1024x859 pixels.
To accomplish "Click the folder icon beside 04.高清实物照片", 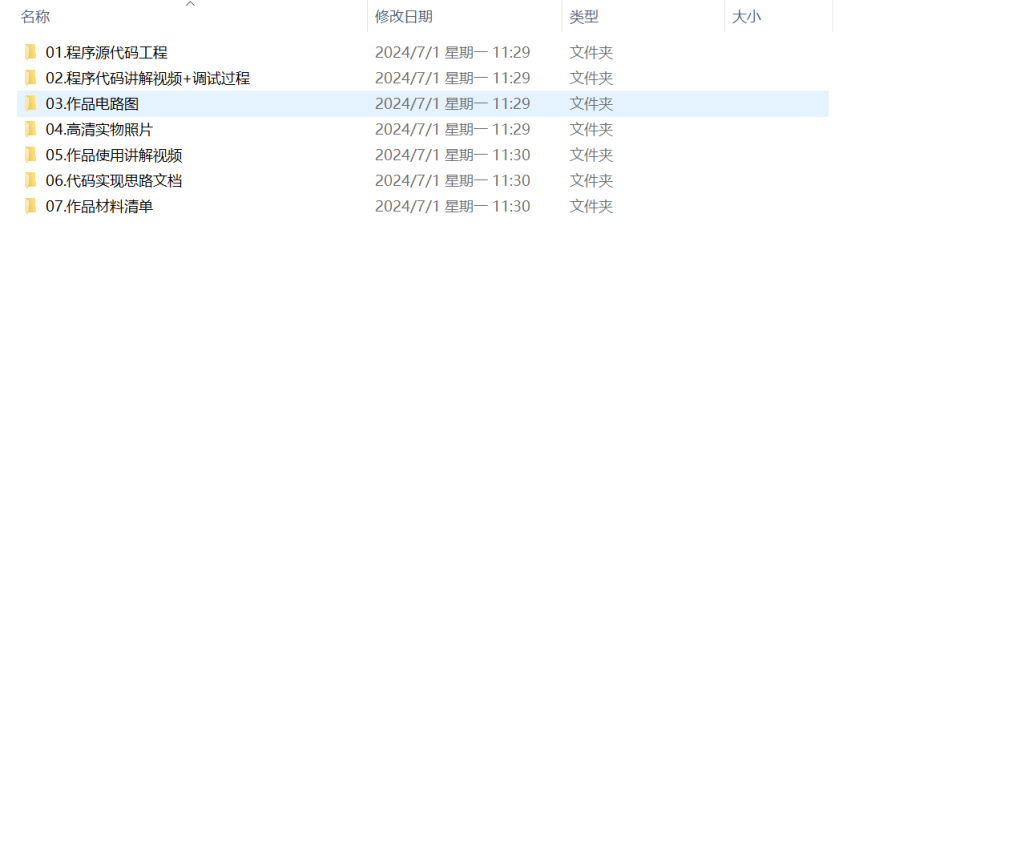I will tap(32, 129).
